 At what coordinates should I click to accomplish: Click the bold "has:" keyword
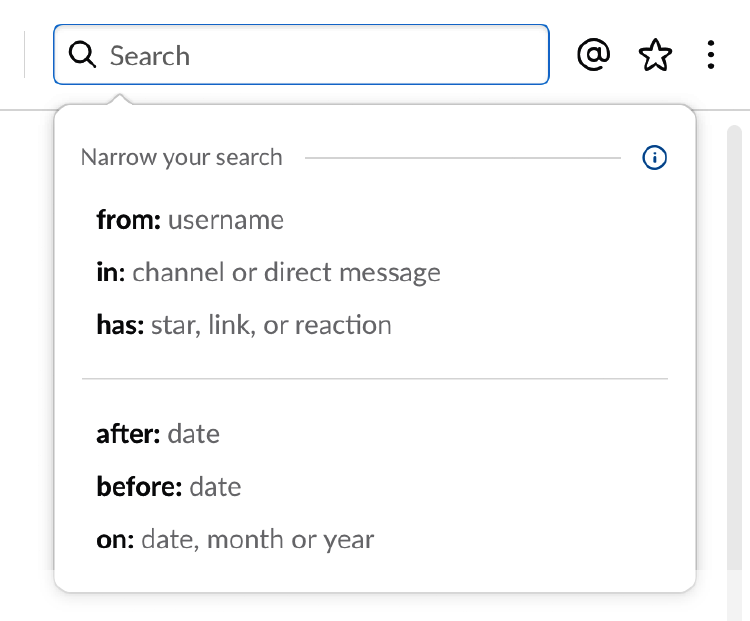120,325
